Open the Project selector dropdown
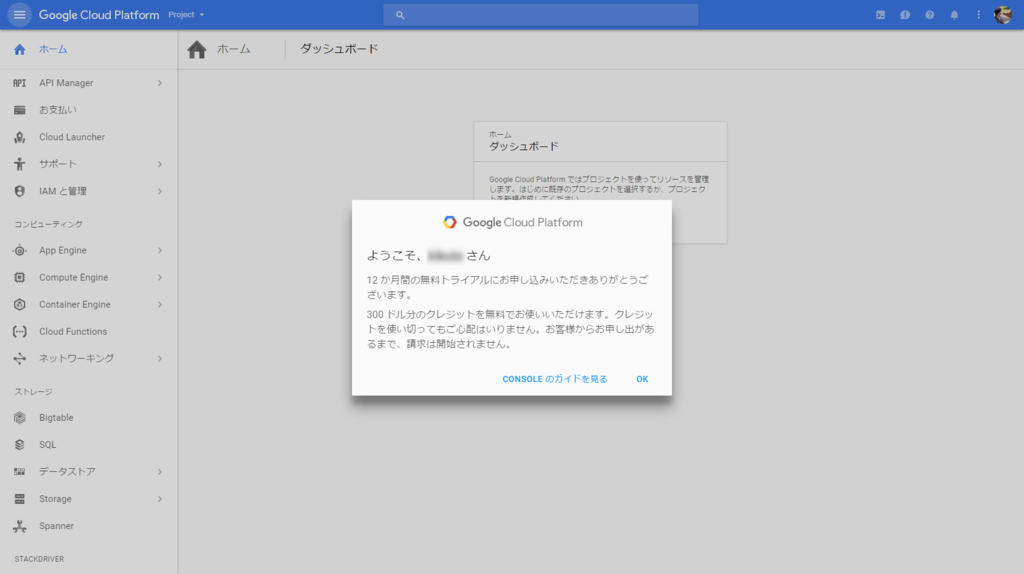This screenshot has width=1024, height=574. pos(186,14)
